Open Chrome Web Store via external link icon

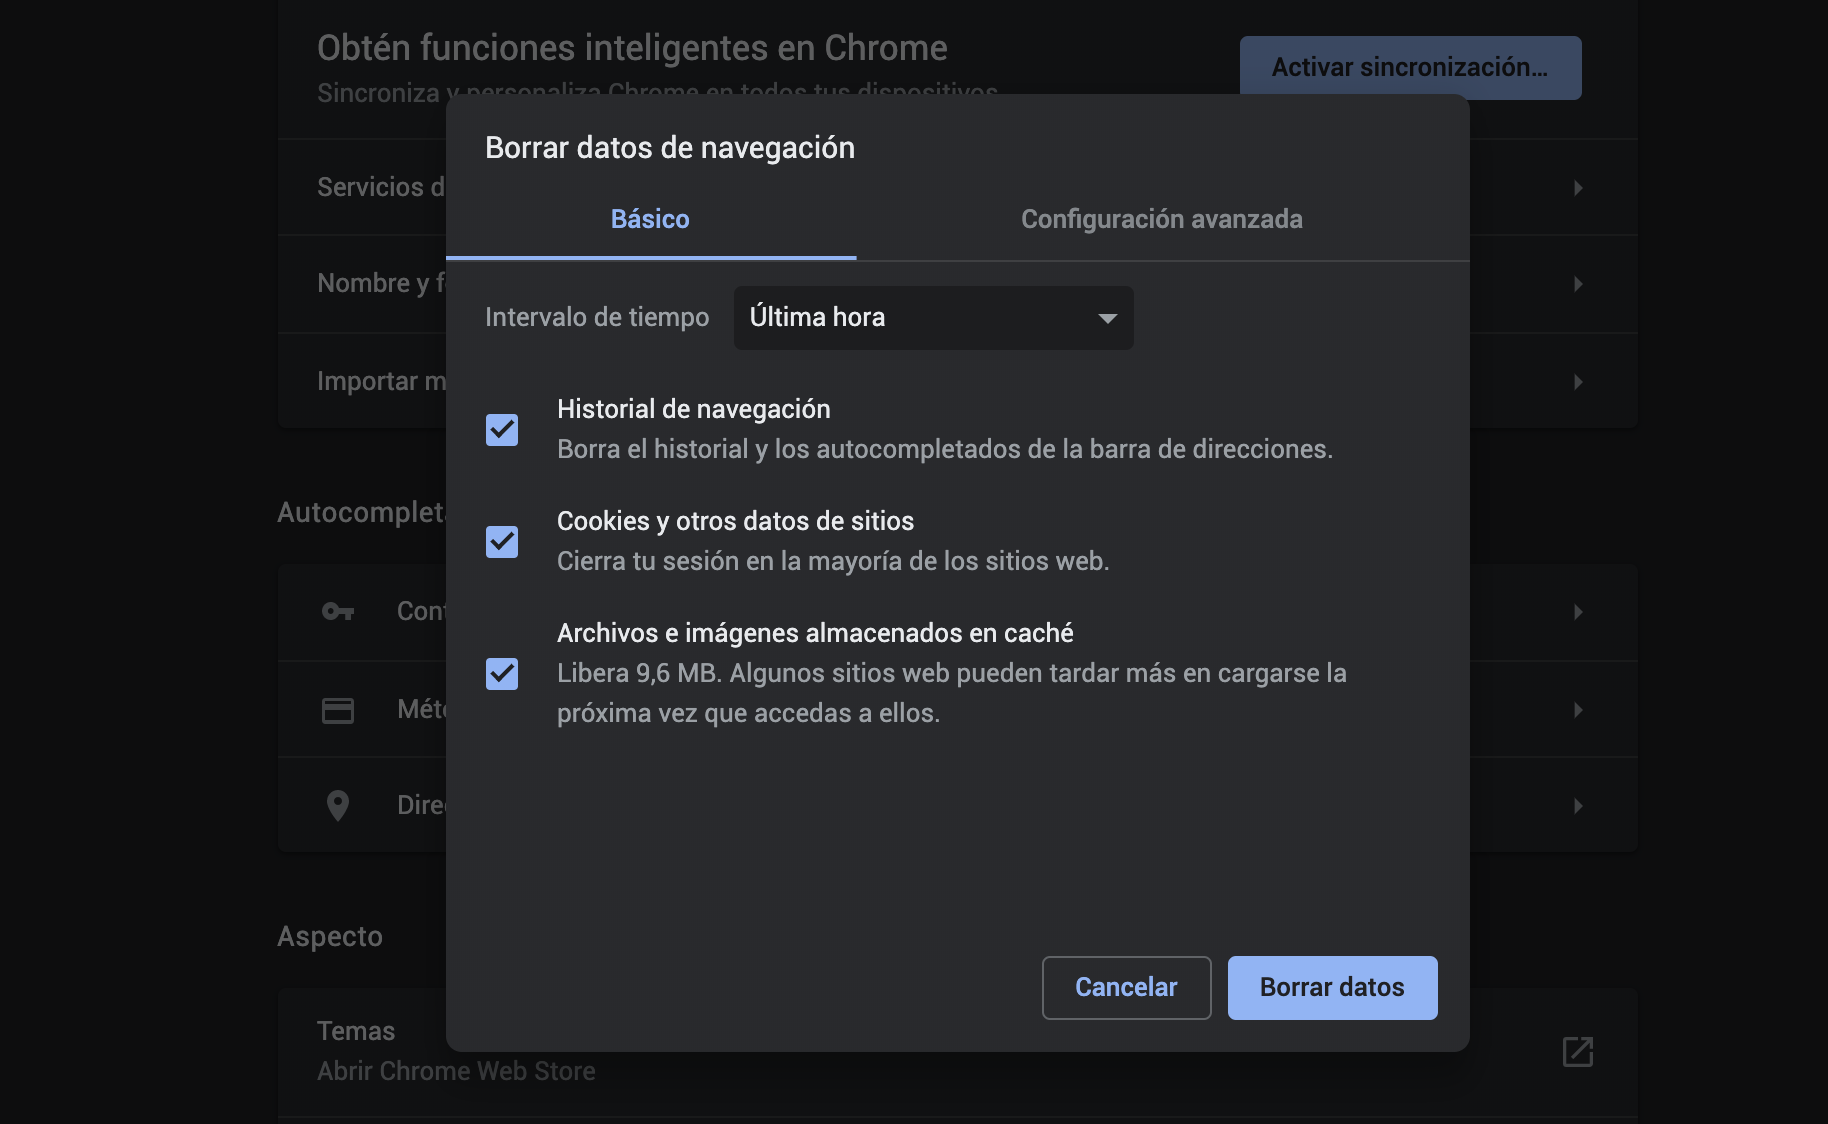point(1578,1052)
